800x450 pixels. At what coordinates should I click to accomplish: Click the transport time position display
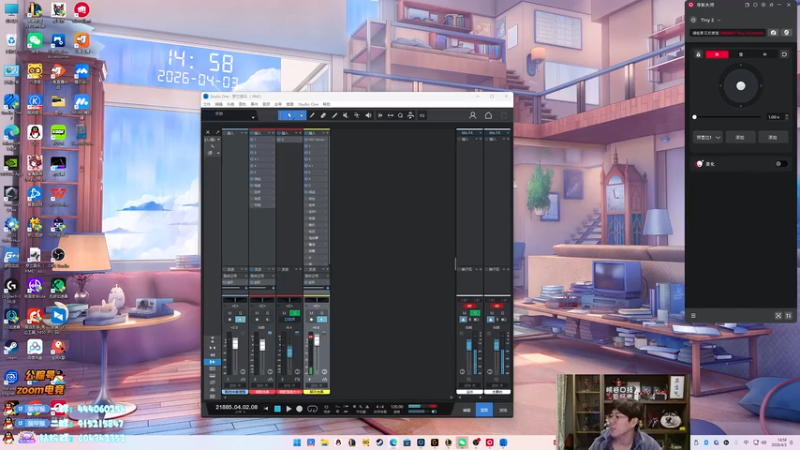pos(236,408)
